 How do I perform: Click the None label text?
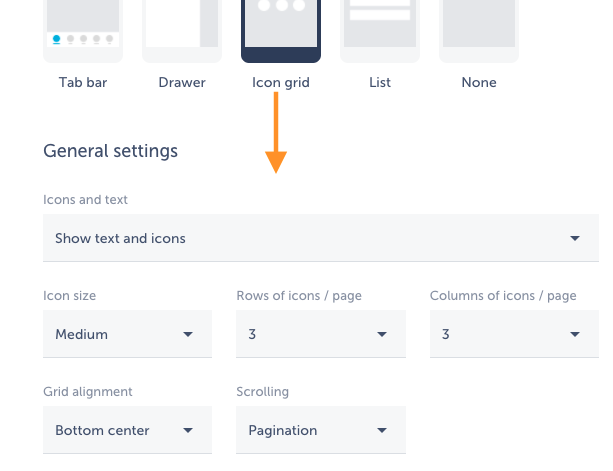tap(479, 82)
